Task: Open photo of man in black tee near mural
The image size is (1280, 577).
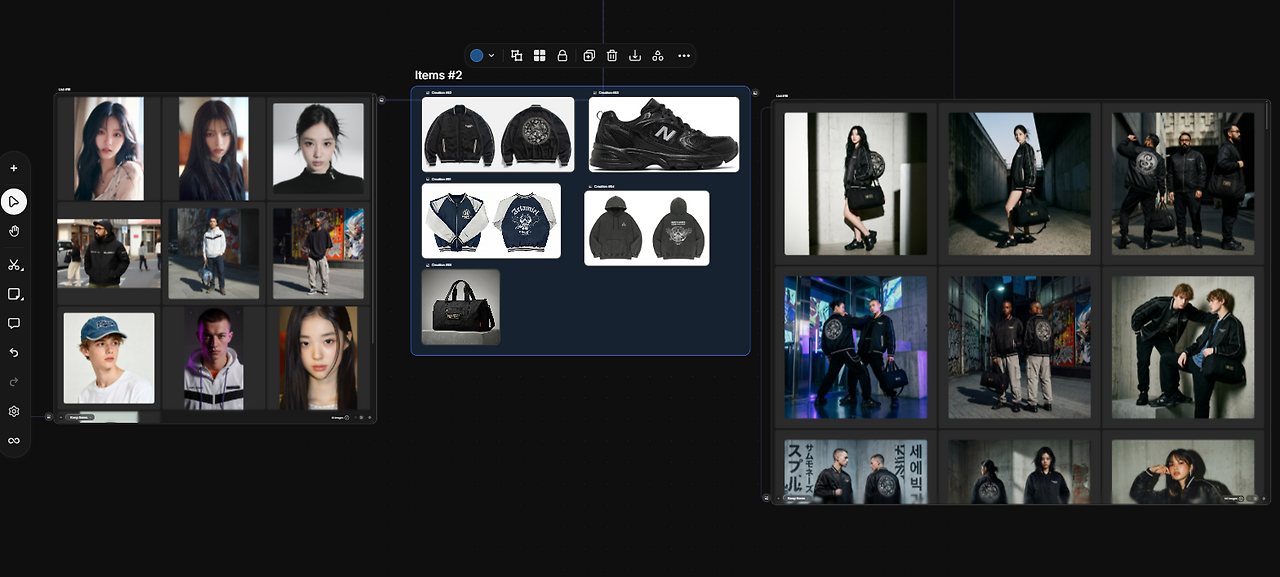Action: pyautogui.click(x=318, y=253)
